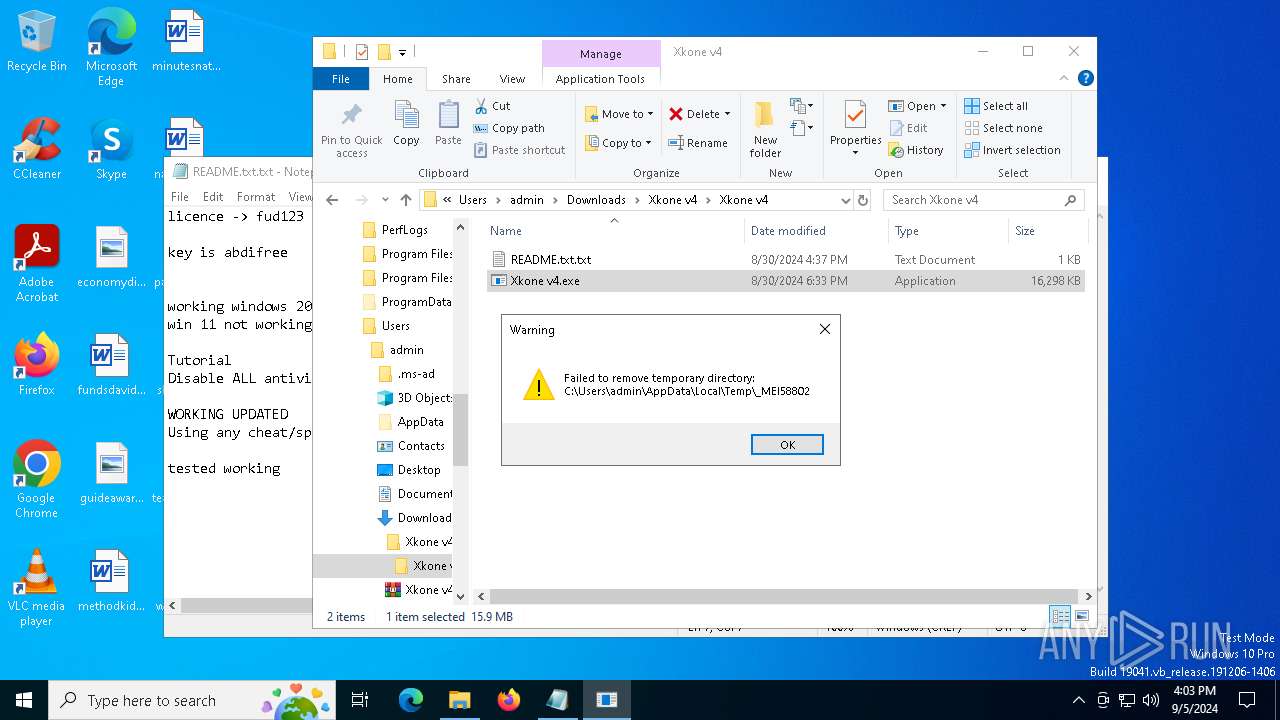Open Notepad Format menu
The width and height of the screenshot is (1280, 720).
(256, 197)
